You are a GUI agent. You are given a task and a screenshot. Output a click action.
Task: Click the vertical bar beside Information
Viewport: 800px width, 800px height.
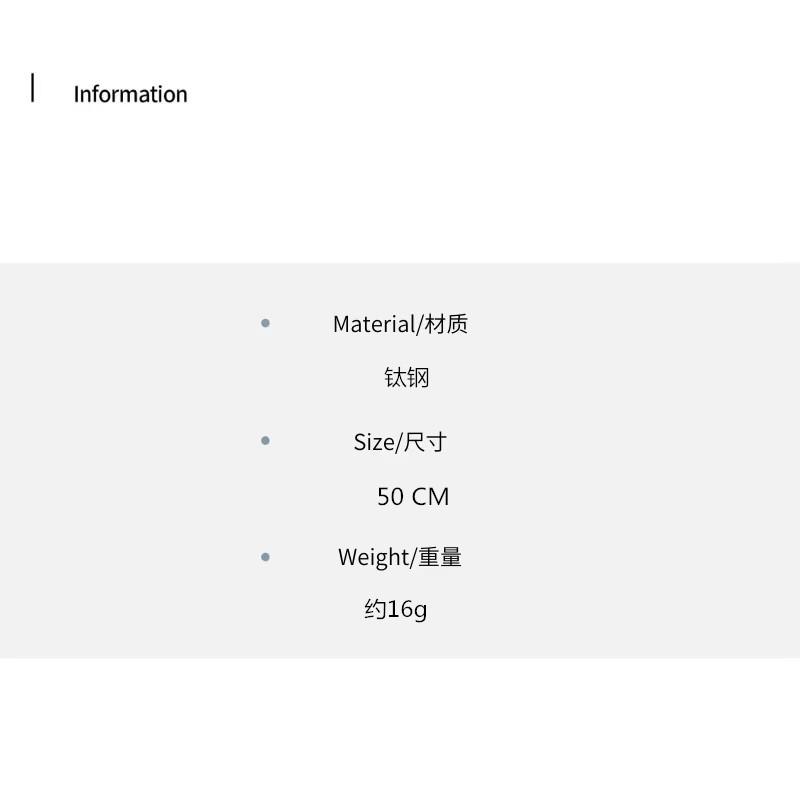point(33,88)
